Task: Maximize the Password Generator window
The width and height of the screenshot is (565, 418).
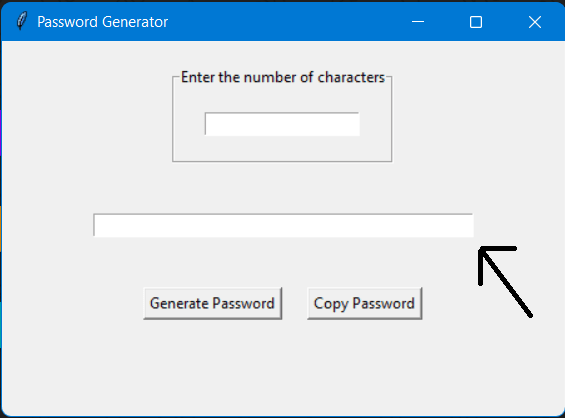Action: pyautogui.click(x=476, y=22)
